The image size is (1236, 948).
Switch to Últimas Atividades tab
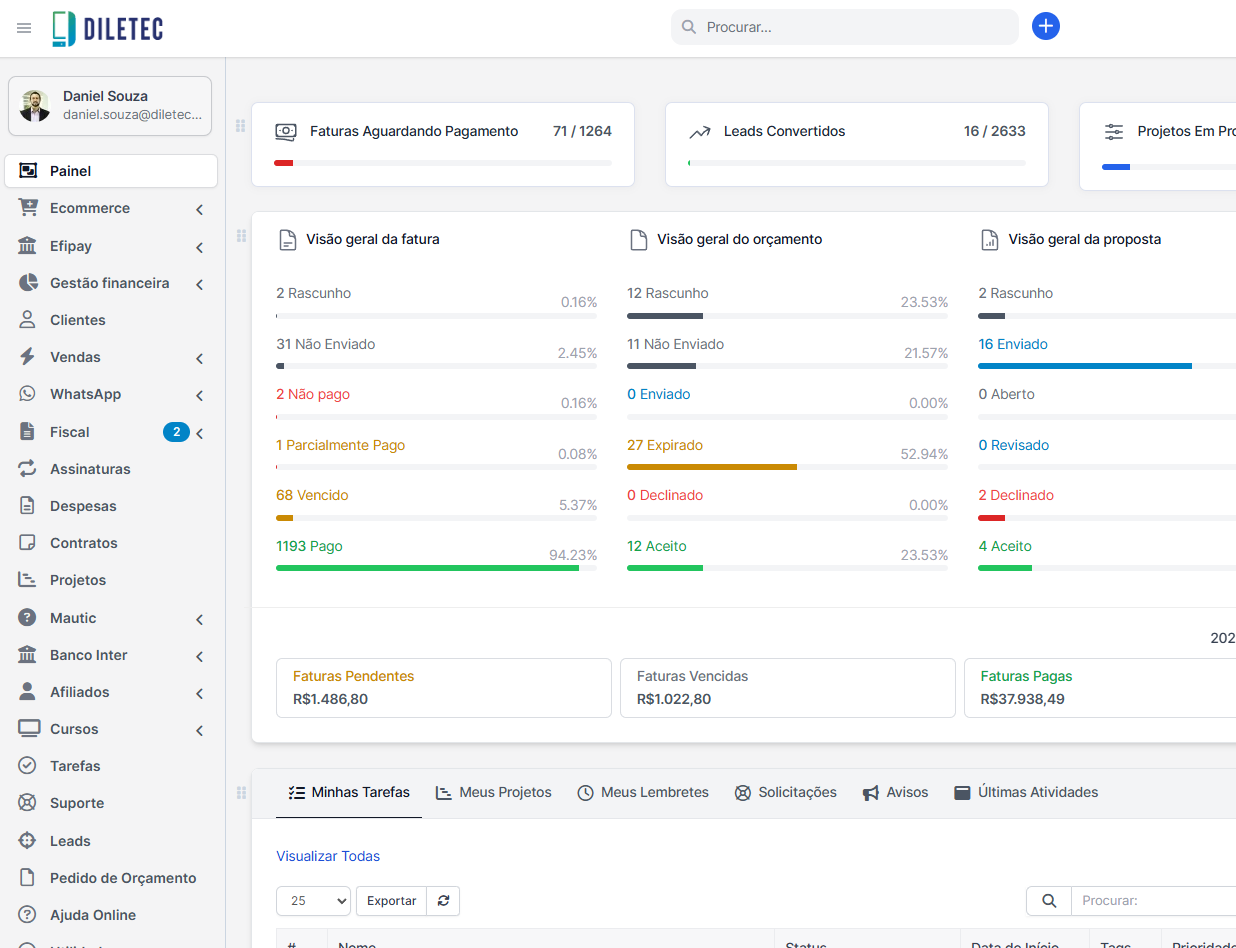(x=1026, y=792)
